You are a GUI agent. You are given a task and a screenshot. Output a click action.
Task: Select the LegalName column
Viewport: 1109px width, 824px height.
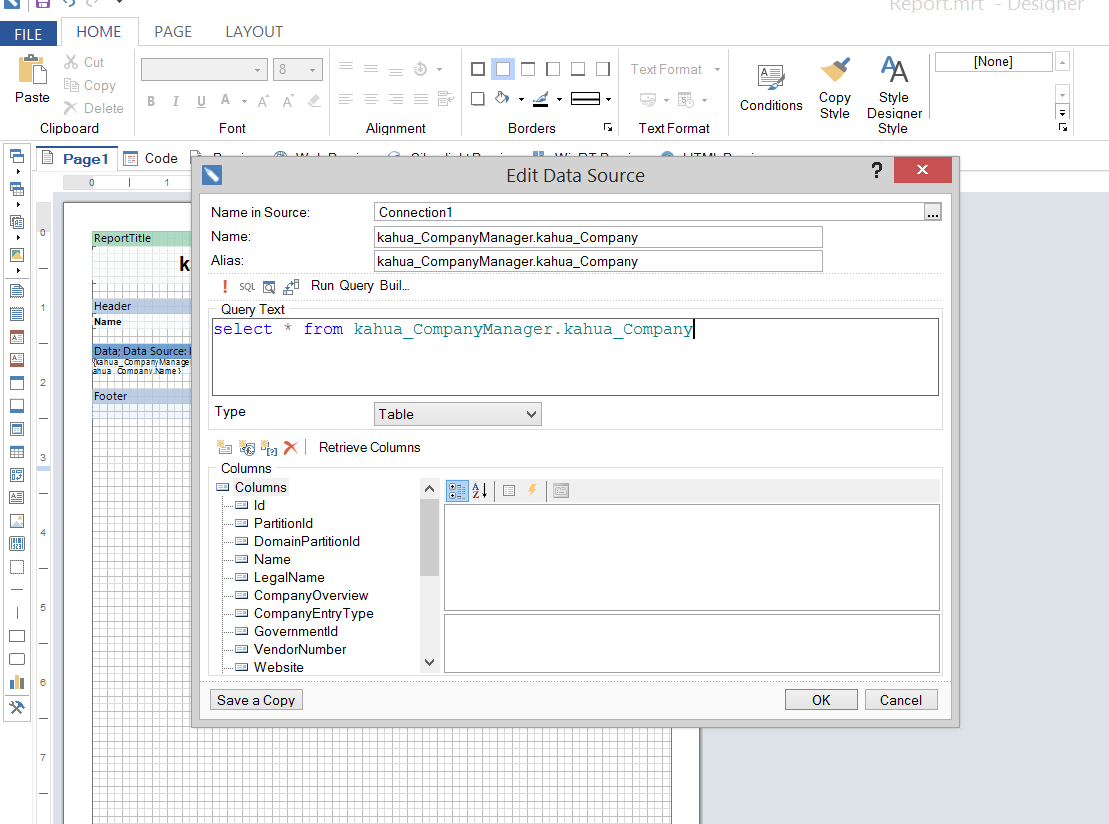(289, 577)
